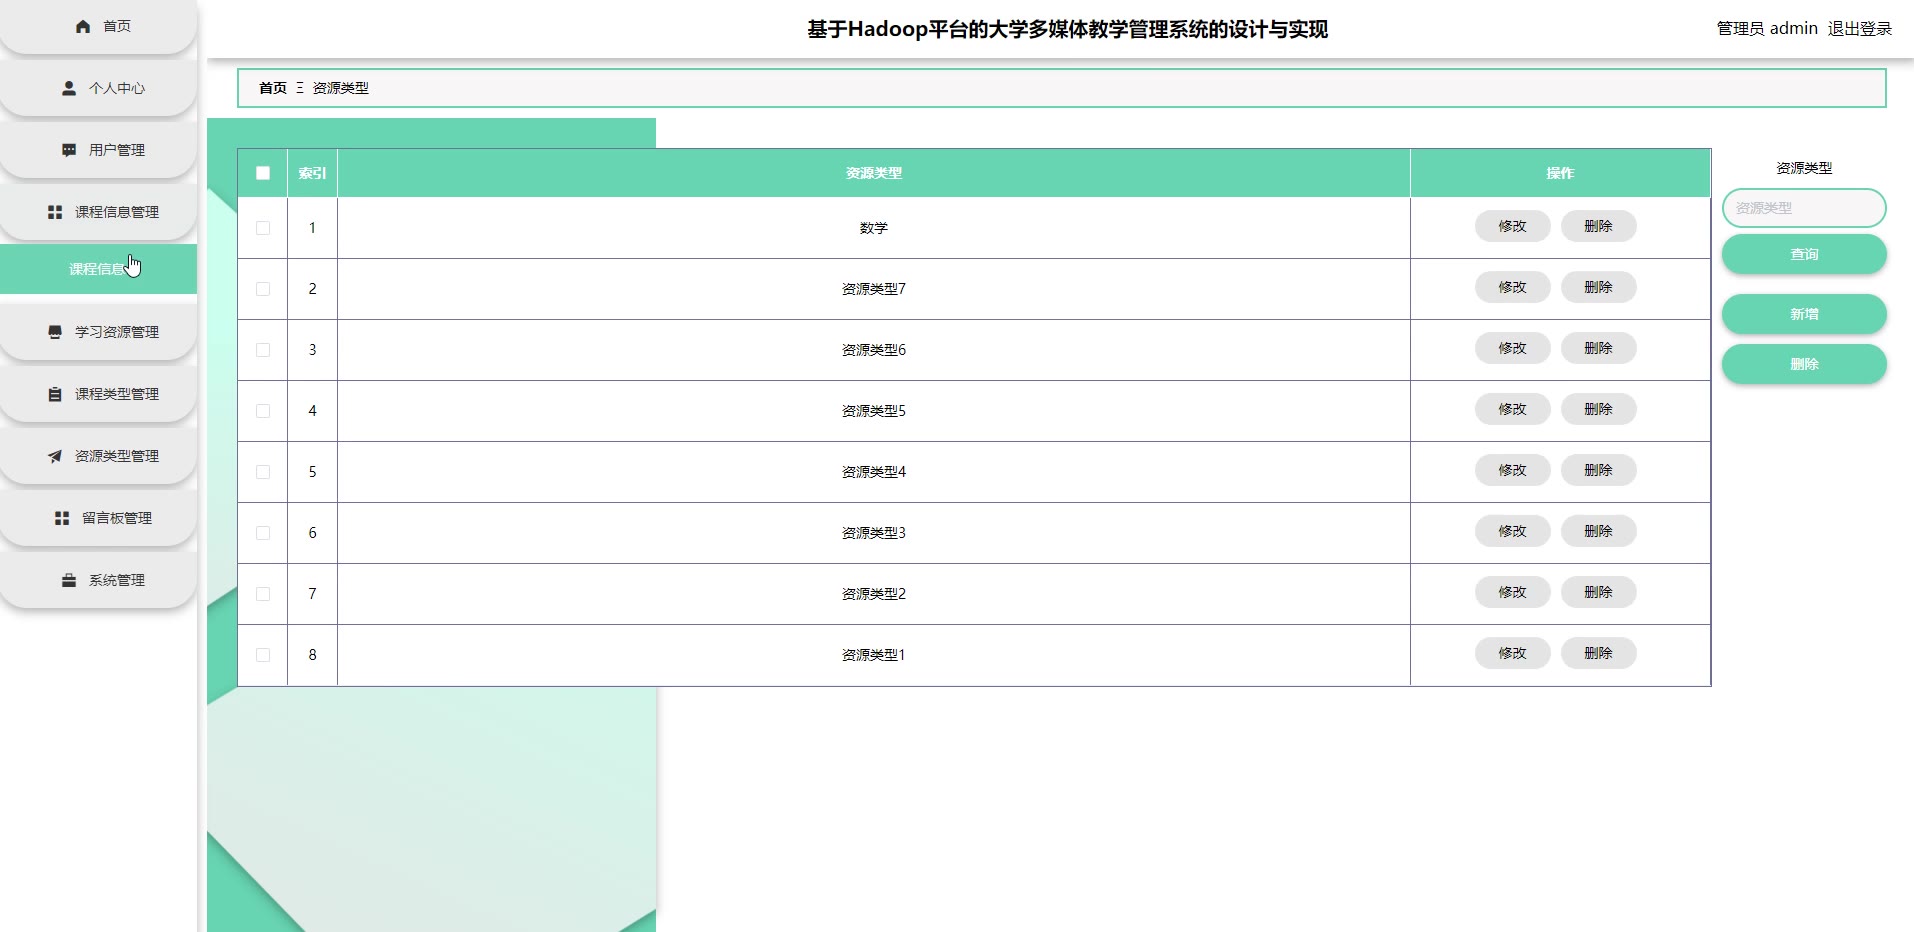Click the 索引 column header
Screen dimensions: 1914x932
pos(312,173)
